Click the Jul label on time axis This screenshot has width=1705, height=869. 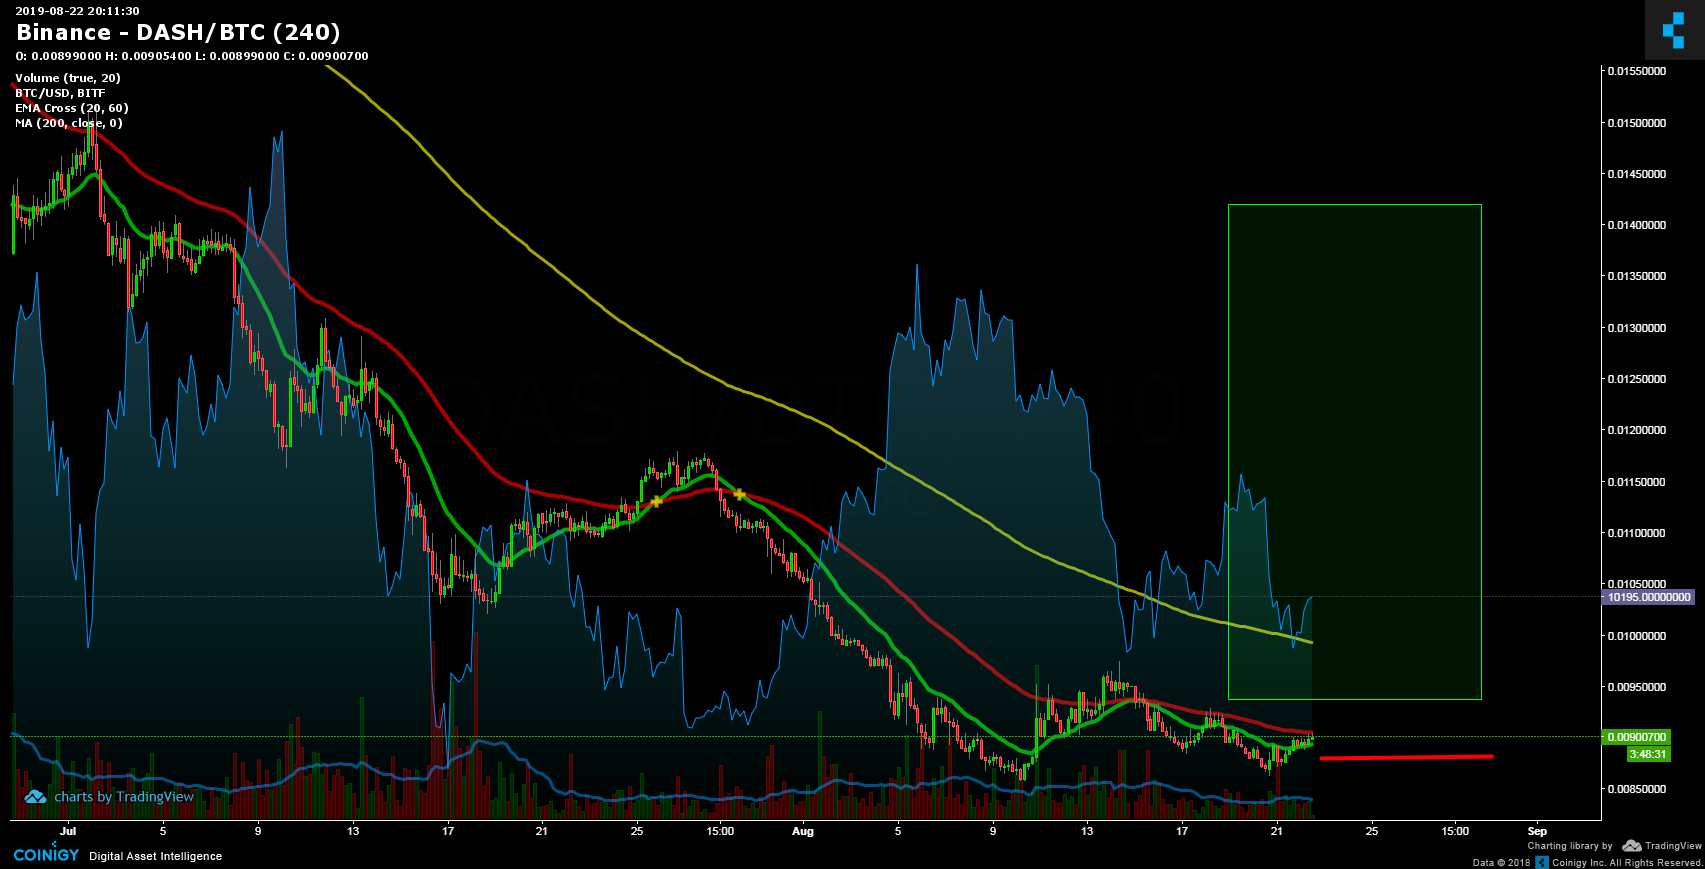pos(68,831)
